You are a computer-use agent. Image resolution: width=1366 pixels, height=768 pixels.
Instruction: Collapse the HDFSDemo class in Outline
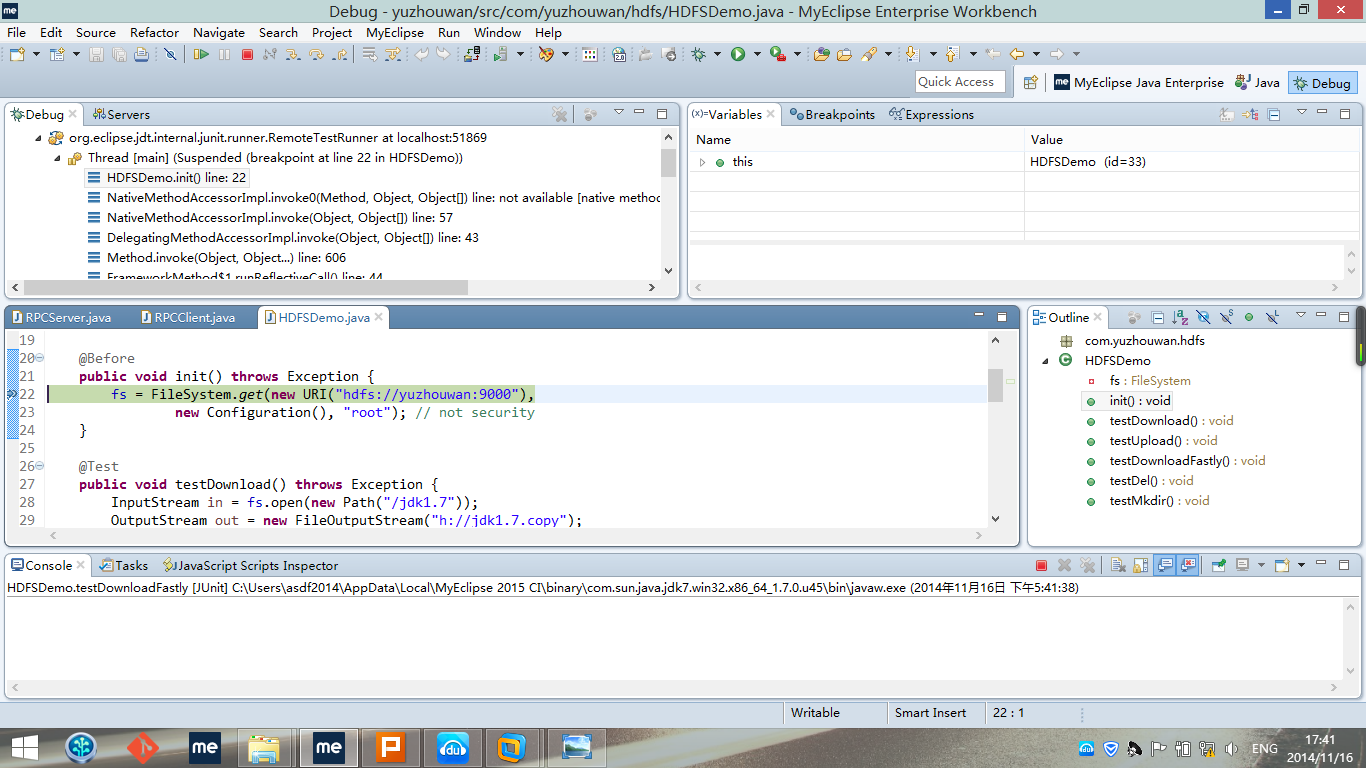pyautogui.click(x=1046, y=361)
